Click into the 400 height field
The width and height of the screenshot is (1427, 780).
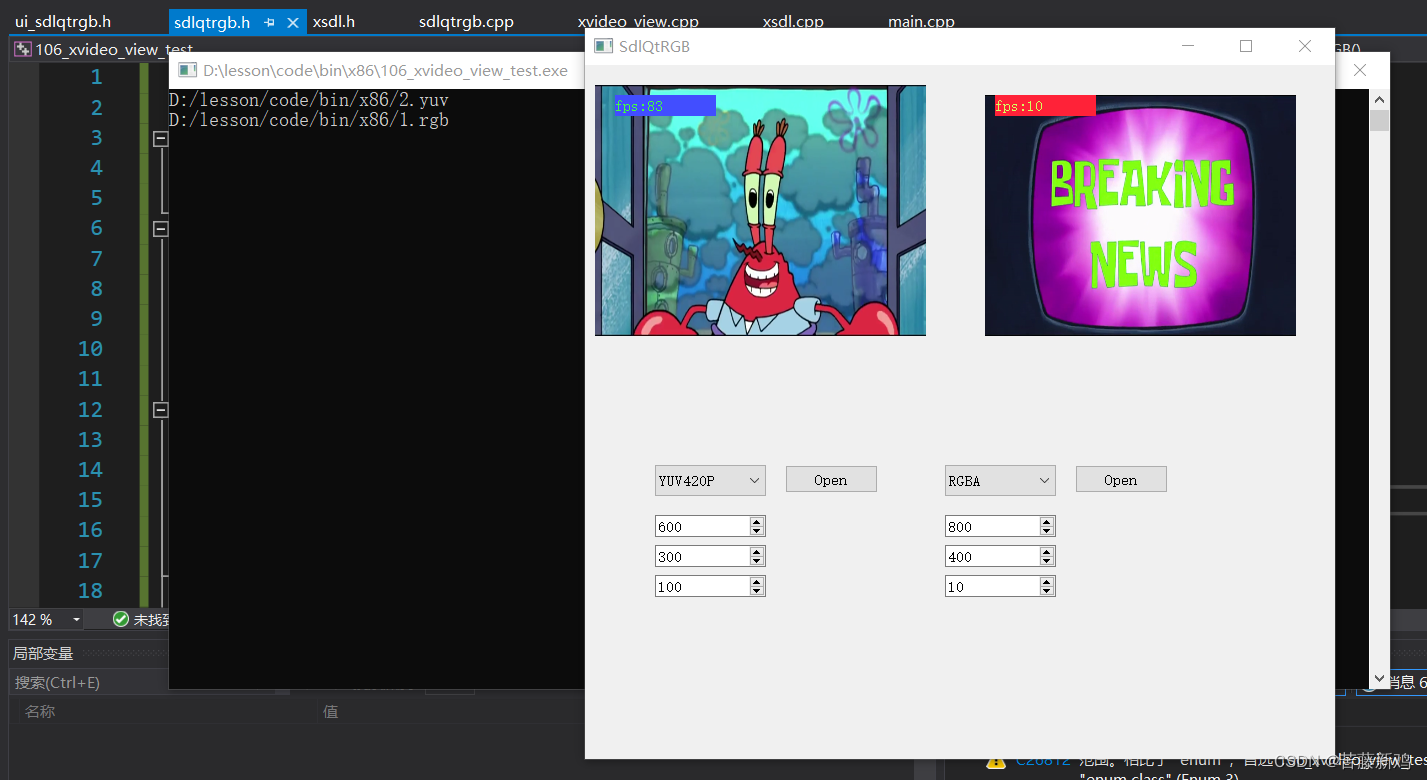[993, 557]
